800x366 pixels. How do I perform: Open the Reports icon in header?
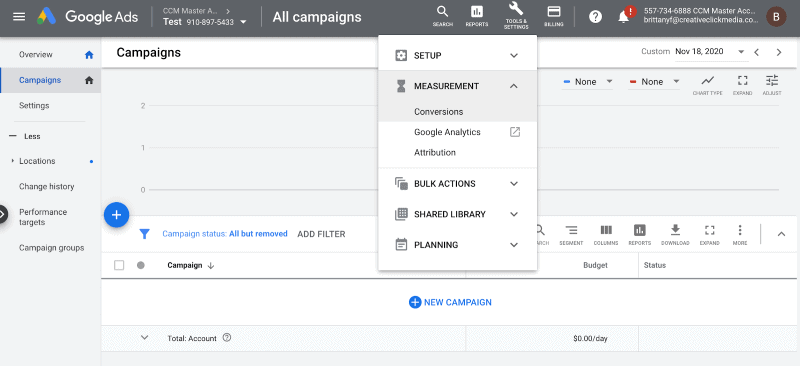coord(477,16)
